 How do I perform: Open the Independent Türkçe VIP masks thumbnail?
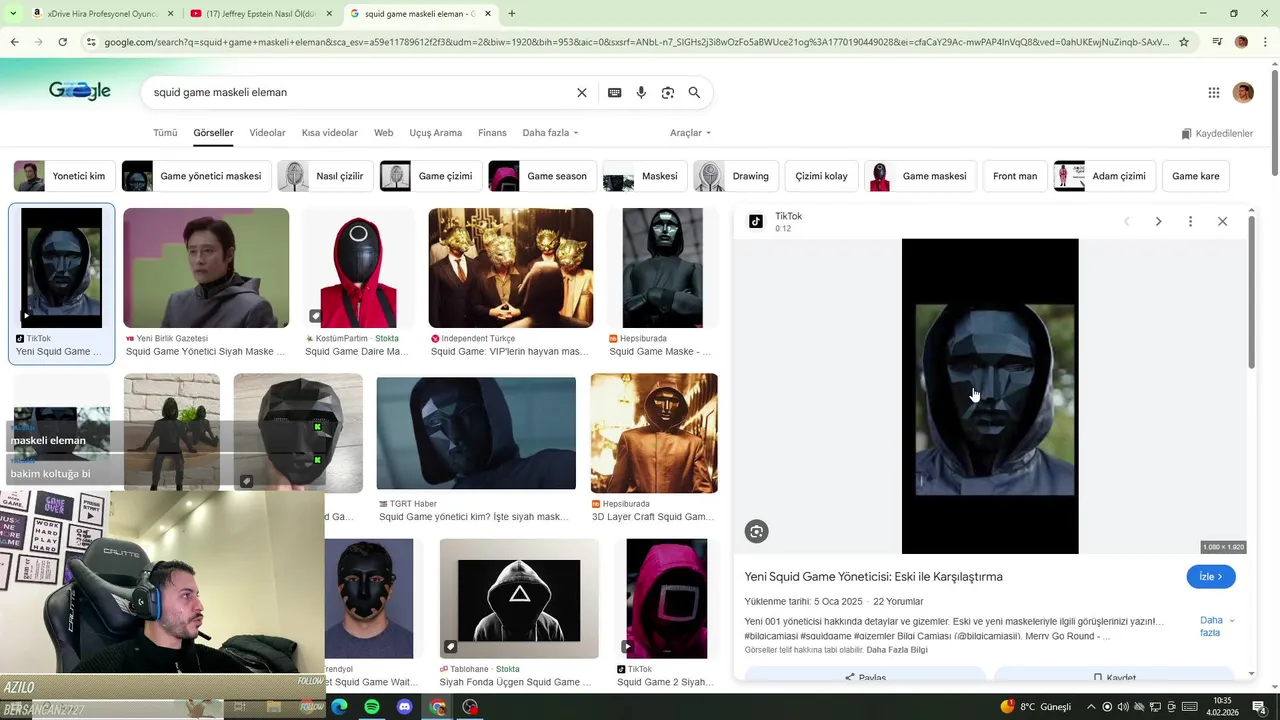coord(511,268)
